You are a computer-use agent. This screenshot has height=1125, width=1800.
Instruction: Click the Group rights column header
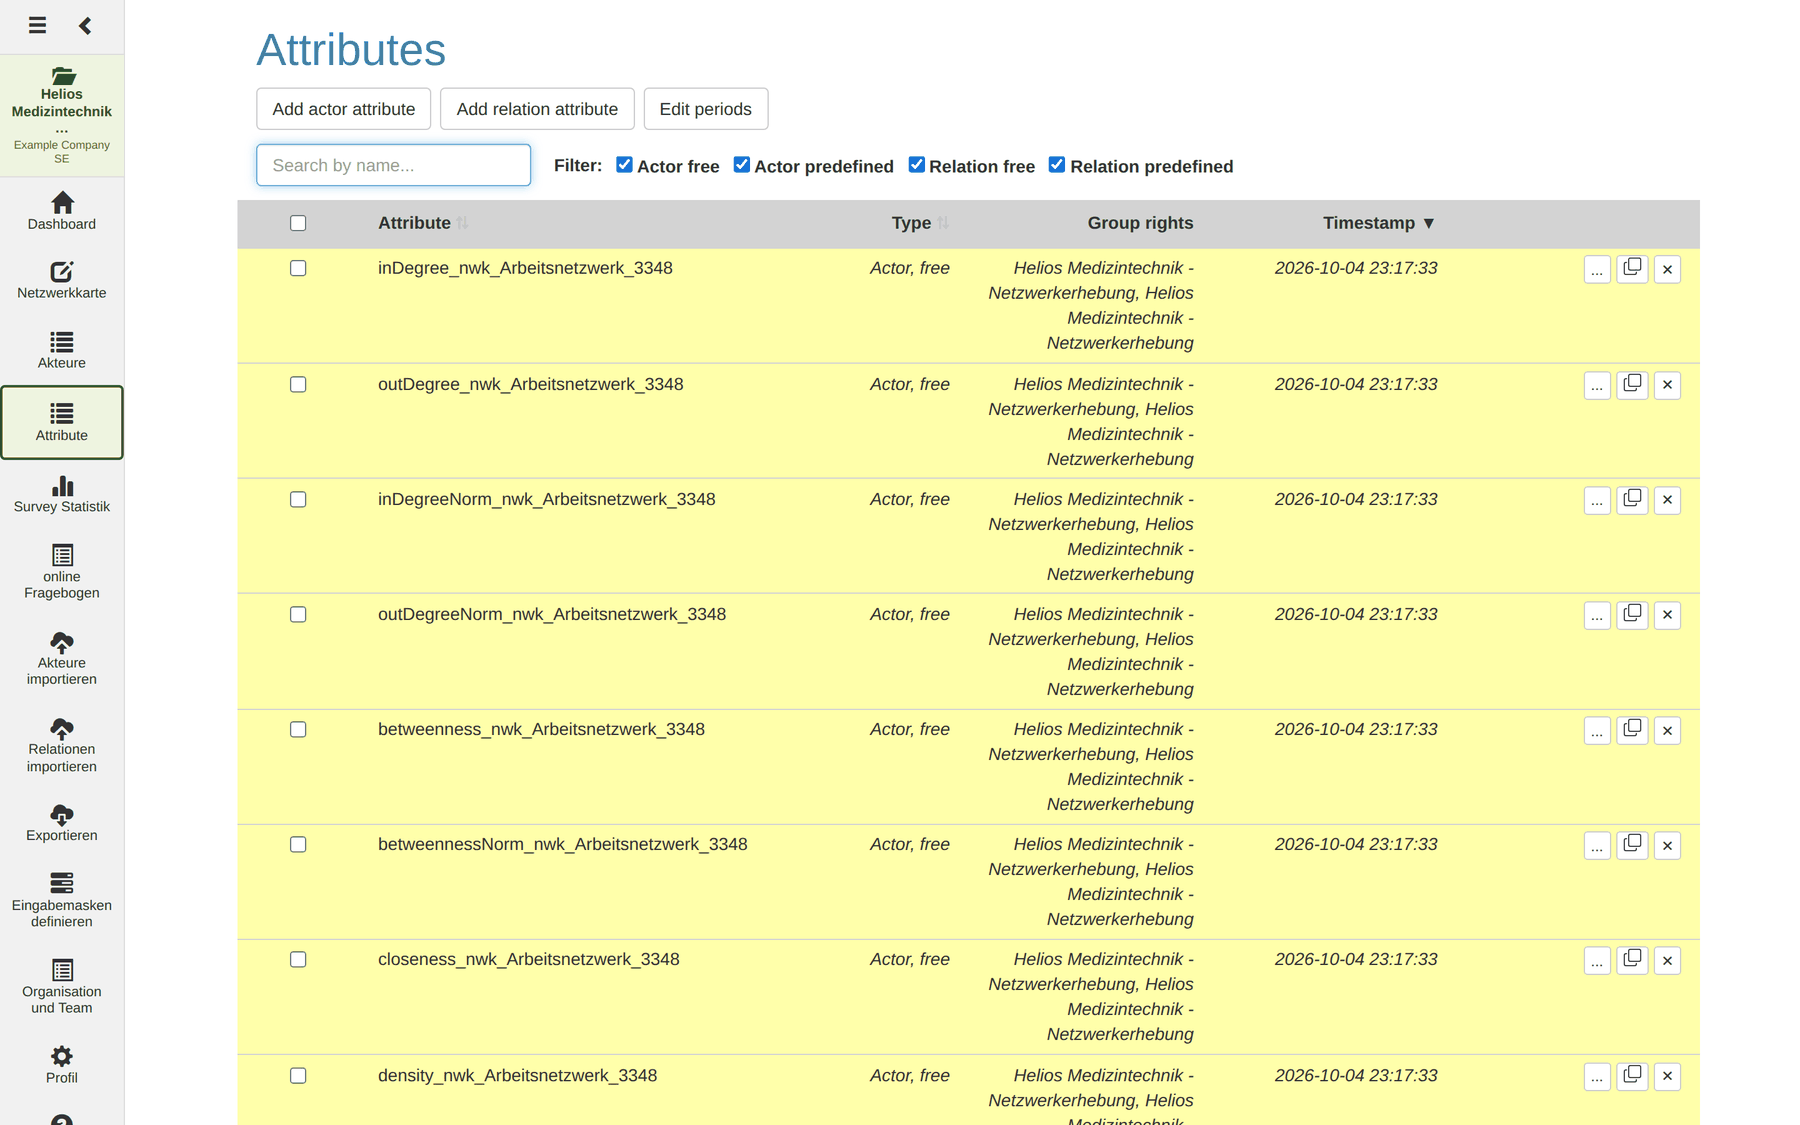[x=1140, y=223]
